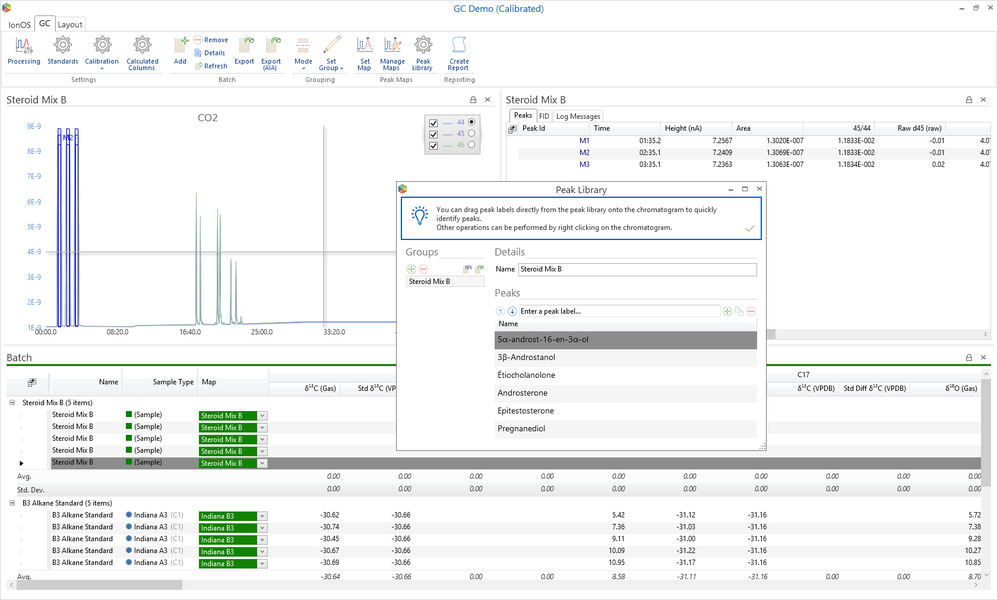Toggle the trace 46 checkbox
This screenshot has height=600, width=997.
pyautogui.click(x=433, y=146)
